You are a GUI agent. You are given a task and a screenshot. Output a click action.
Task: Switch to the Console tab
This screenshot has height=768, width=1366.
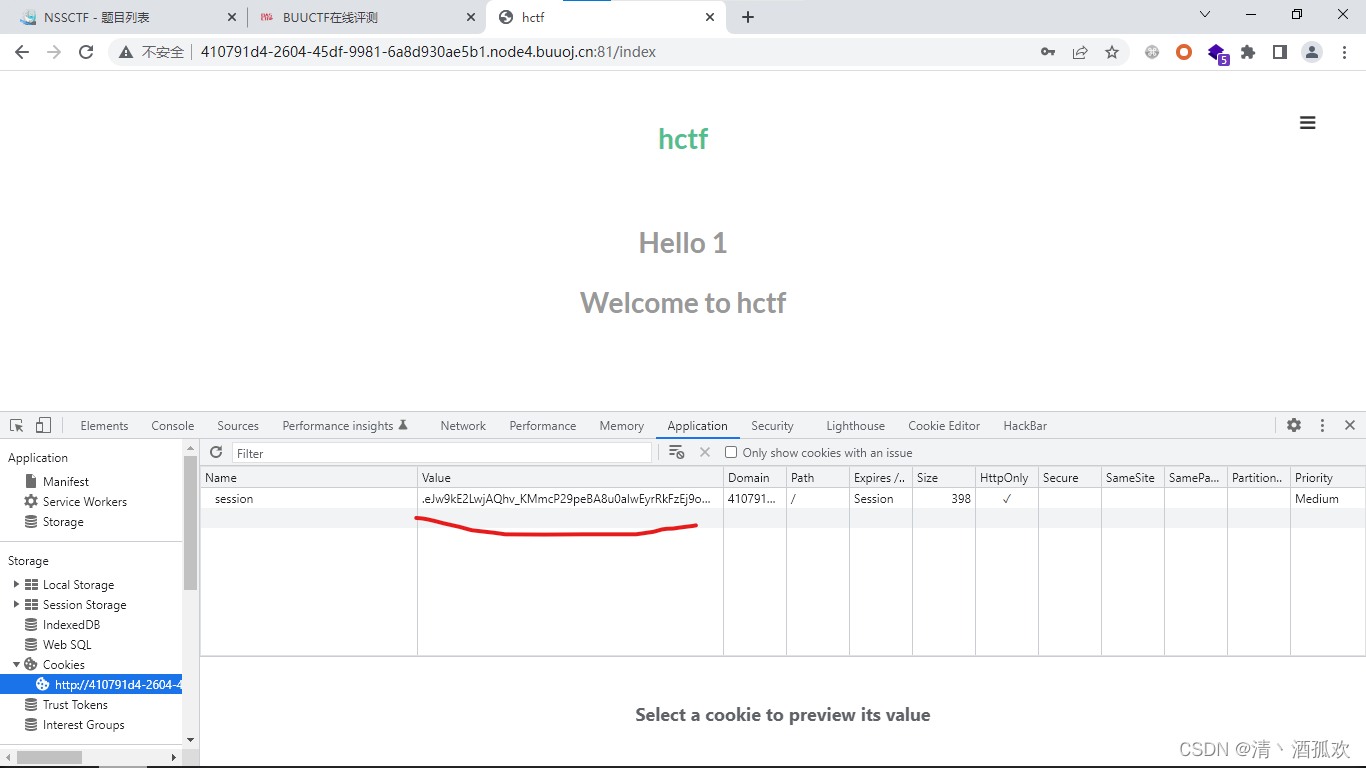[173, 425]
